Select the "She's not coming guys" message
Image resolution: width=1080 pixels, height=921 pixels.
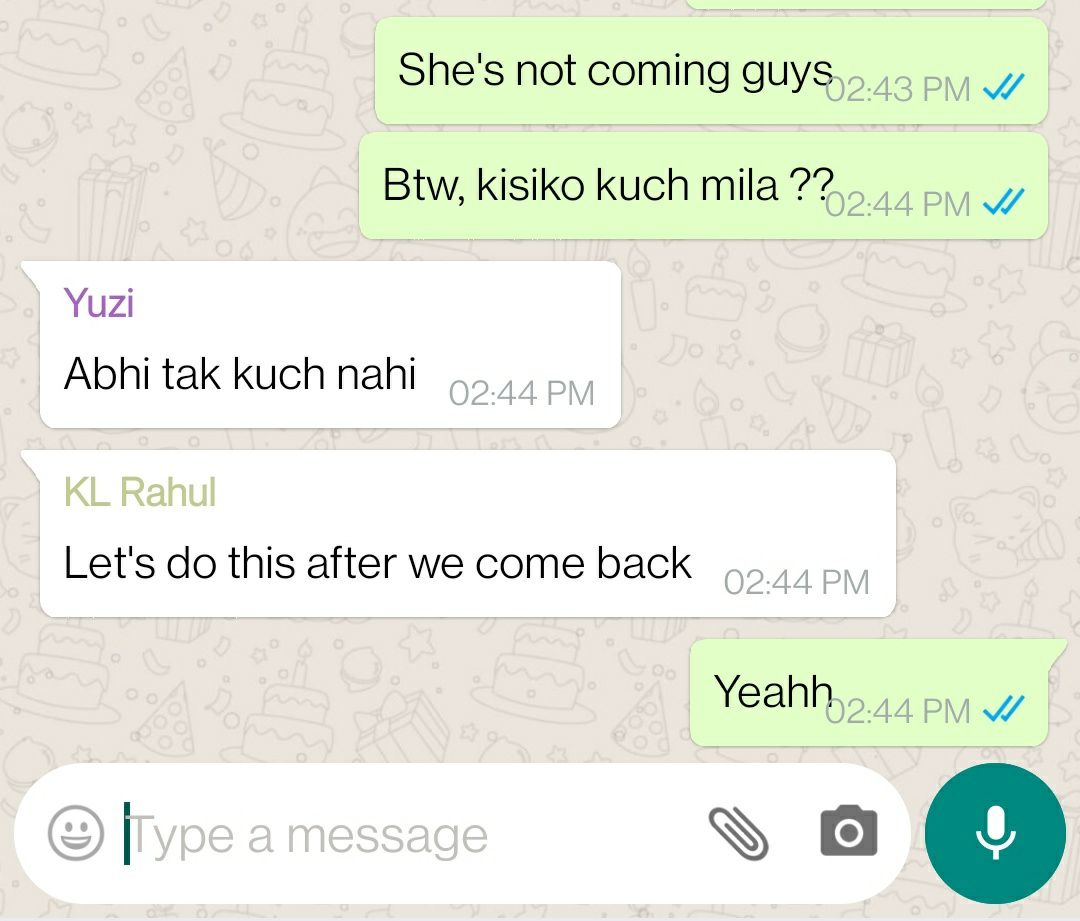[x=711, y=71]
